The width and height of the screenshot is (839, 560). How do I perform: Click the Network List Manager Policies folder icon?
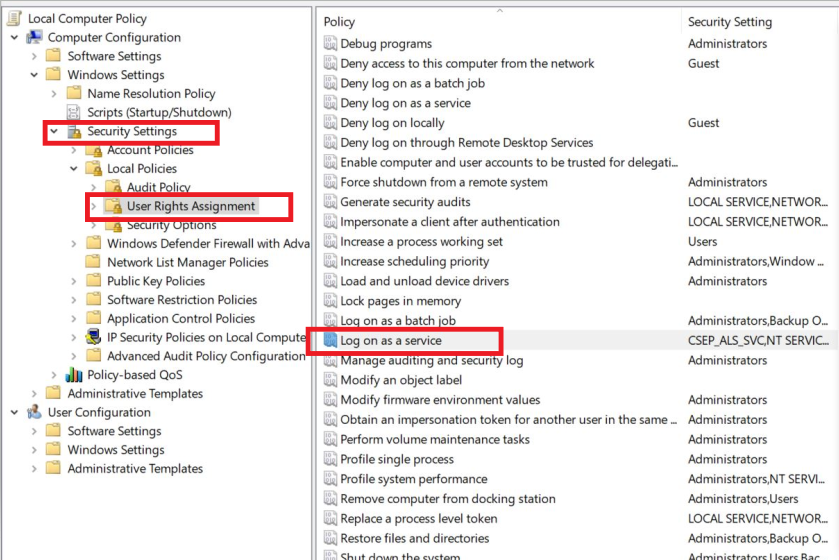pos(94,262)
